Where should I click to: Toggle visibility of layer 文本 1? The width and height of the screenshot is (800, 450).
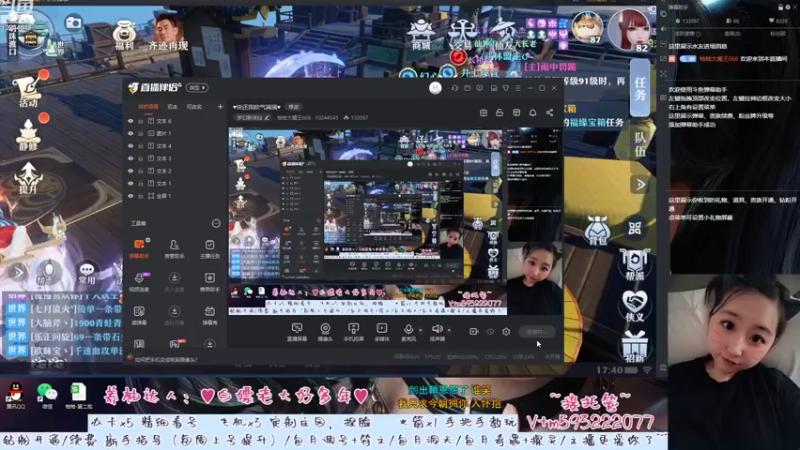pyautogui.click(x=131, y=183)
